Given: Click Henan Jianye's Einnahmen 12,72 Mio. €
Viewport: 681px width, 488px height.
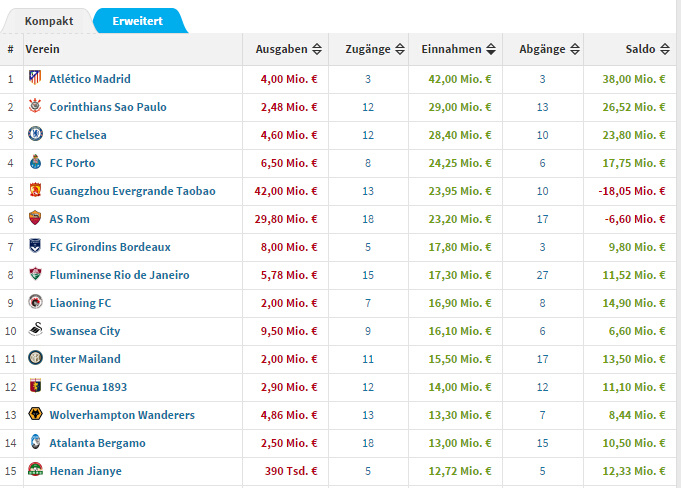Looking at the screenshot, I should point(460,471).
